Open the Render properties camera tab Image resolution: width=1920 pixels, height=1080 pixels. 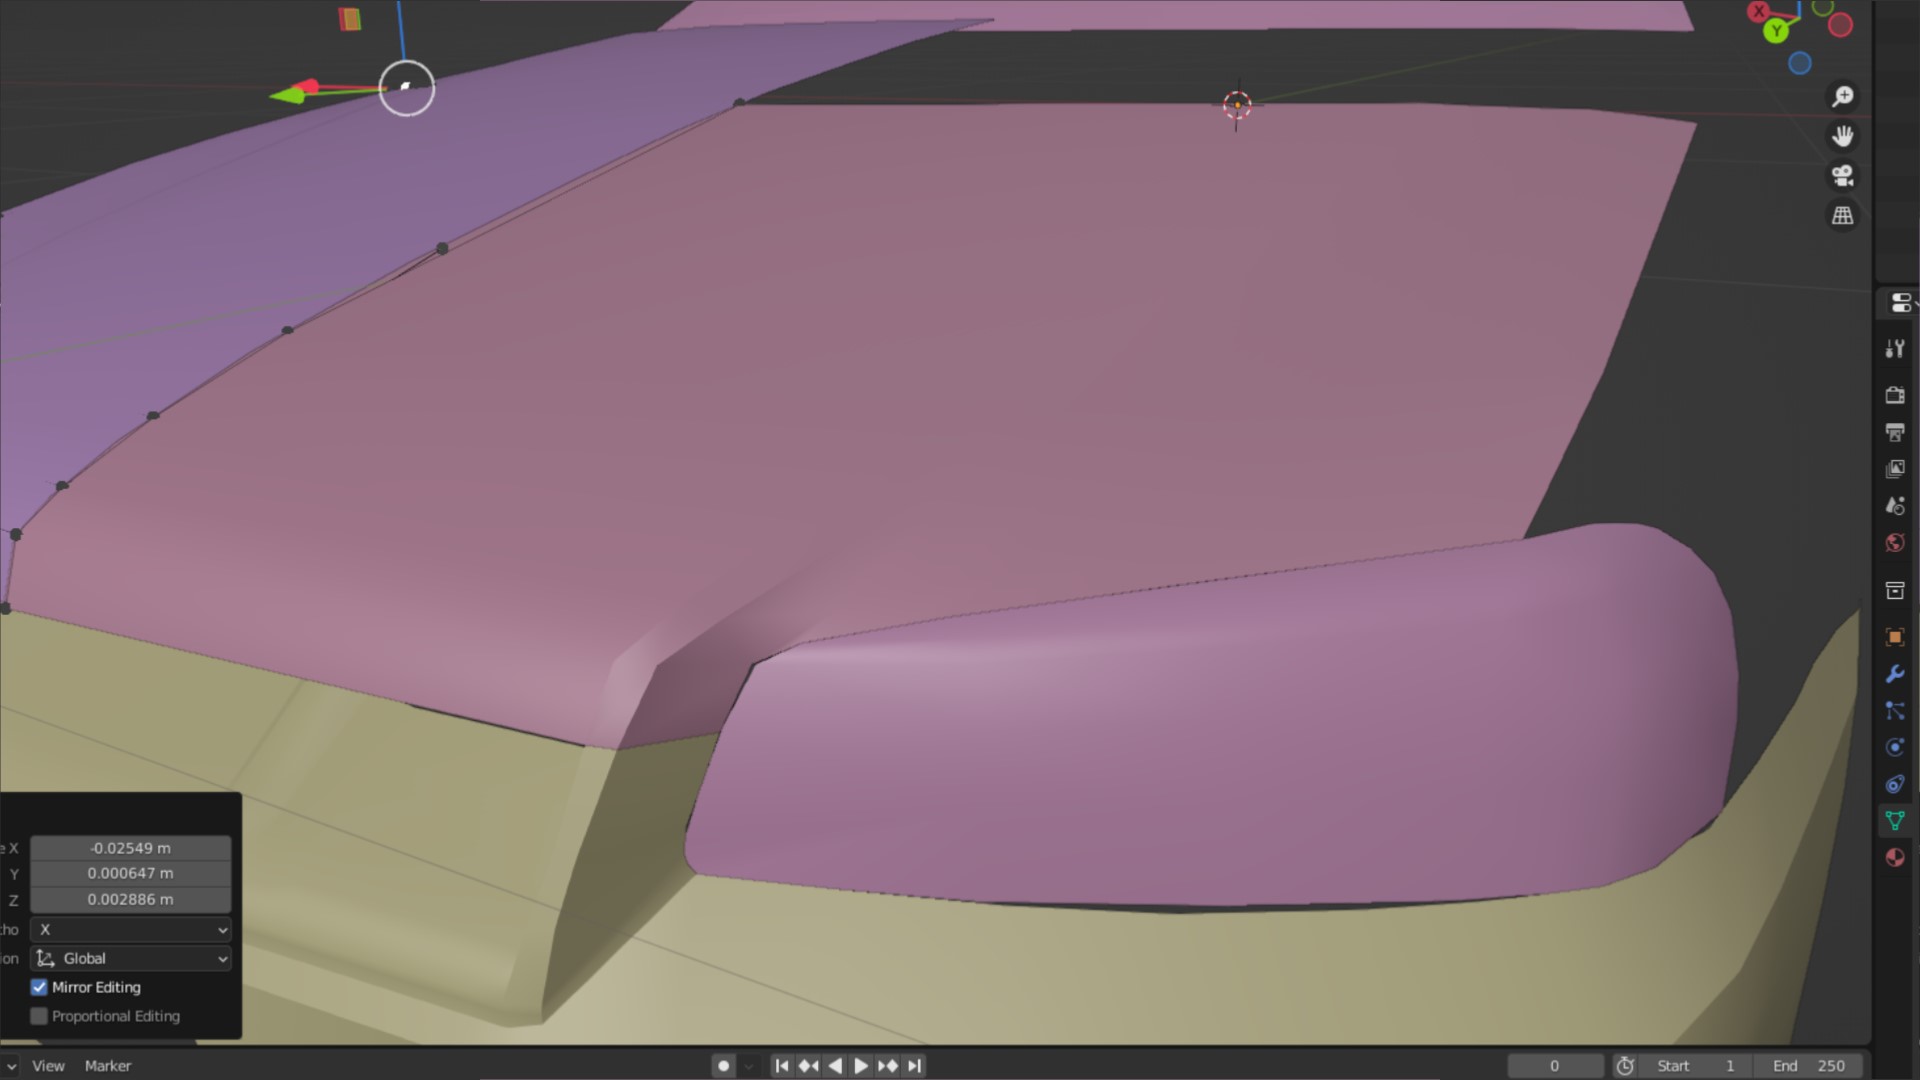(x=1894, y=395)
